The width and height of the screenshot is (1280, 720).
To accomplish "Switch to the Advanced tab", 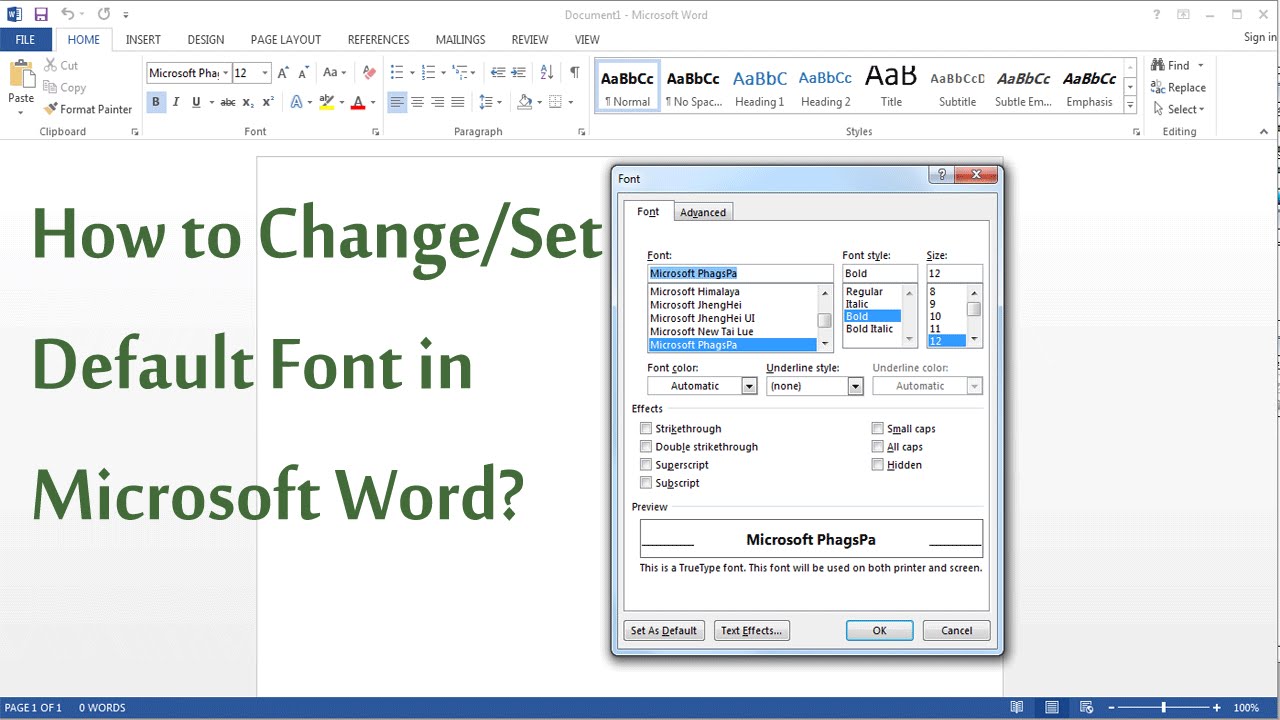I will click(x=703, y=212).
